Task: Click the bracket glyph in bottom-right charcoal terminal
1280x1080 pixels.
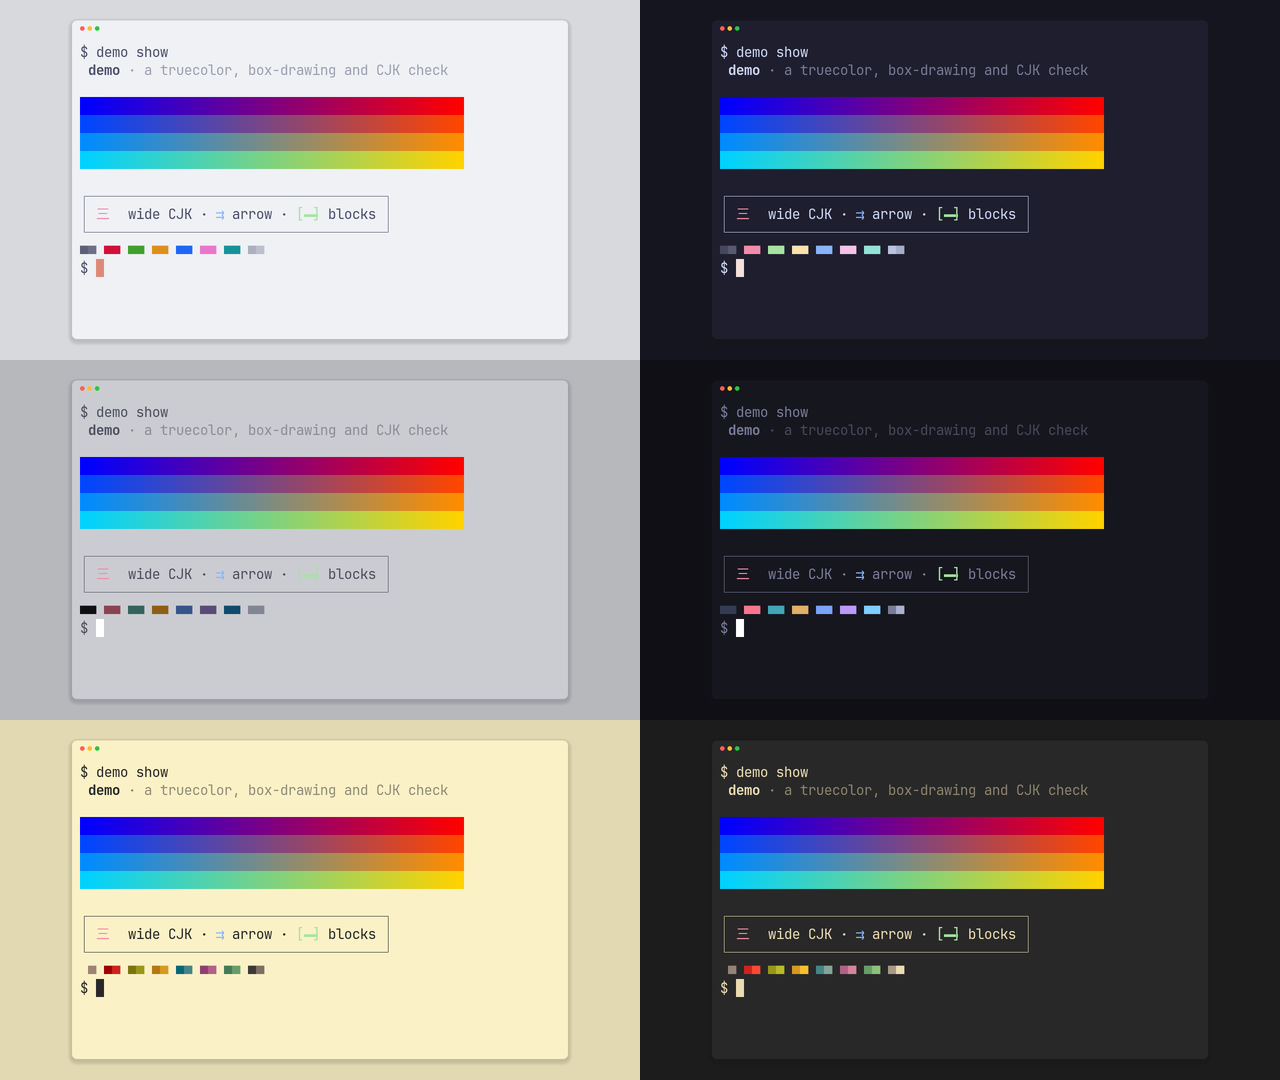Action: (948, 934)
